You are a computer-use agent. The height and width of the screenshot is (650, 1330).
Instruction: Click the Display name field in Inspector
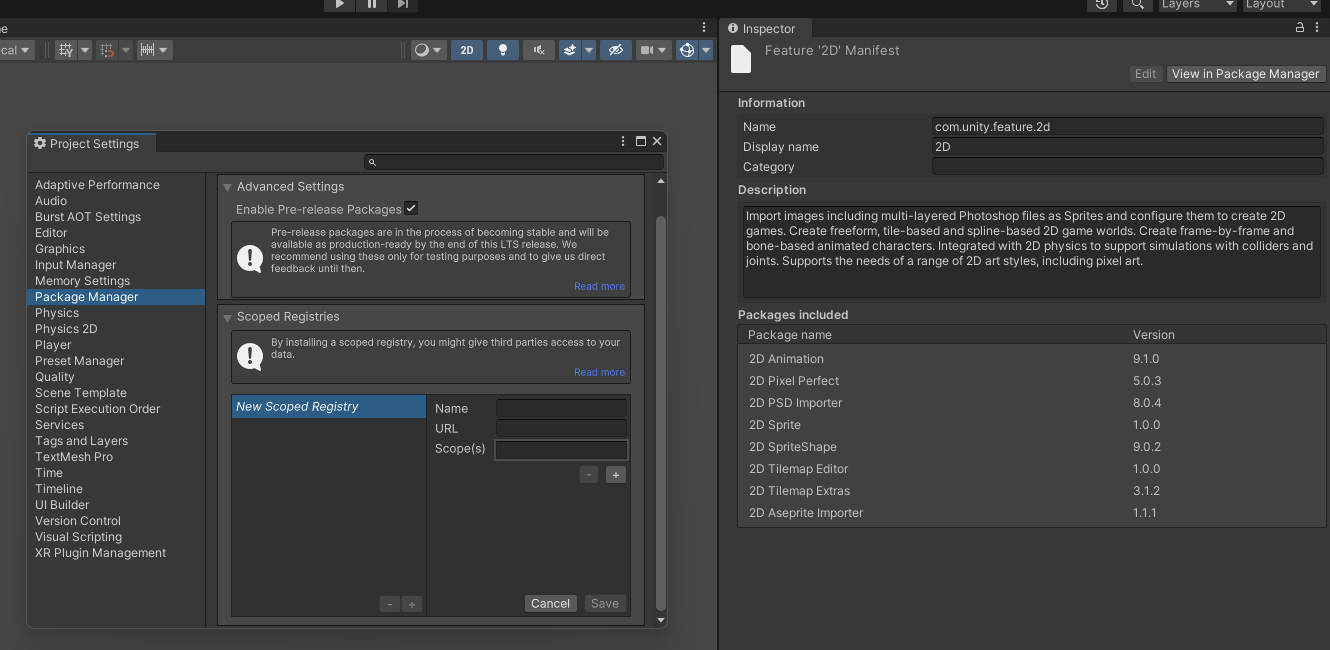[1128, 147]
